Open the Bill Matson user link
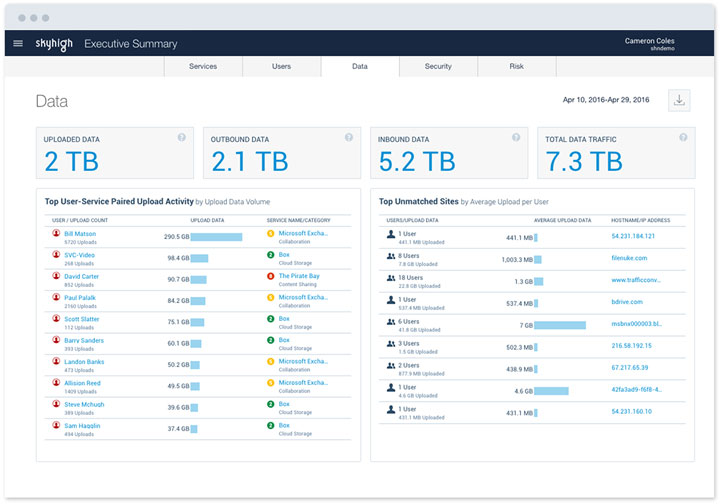The height and width of the screenshot is (504, 720). click(x=80, y=234)
